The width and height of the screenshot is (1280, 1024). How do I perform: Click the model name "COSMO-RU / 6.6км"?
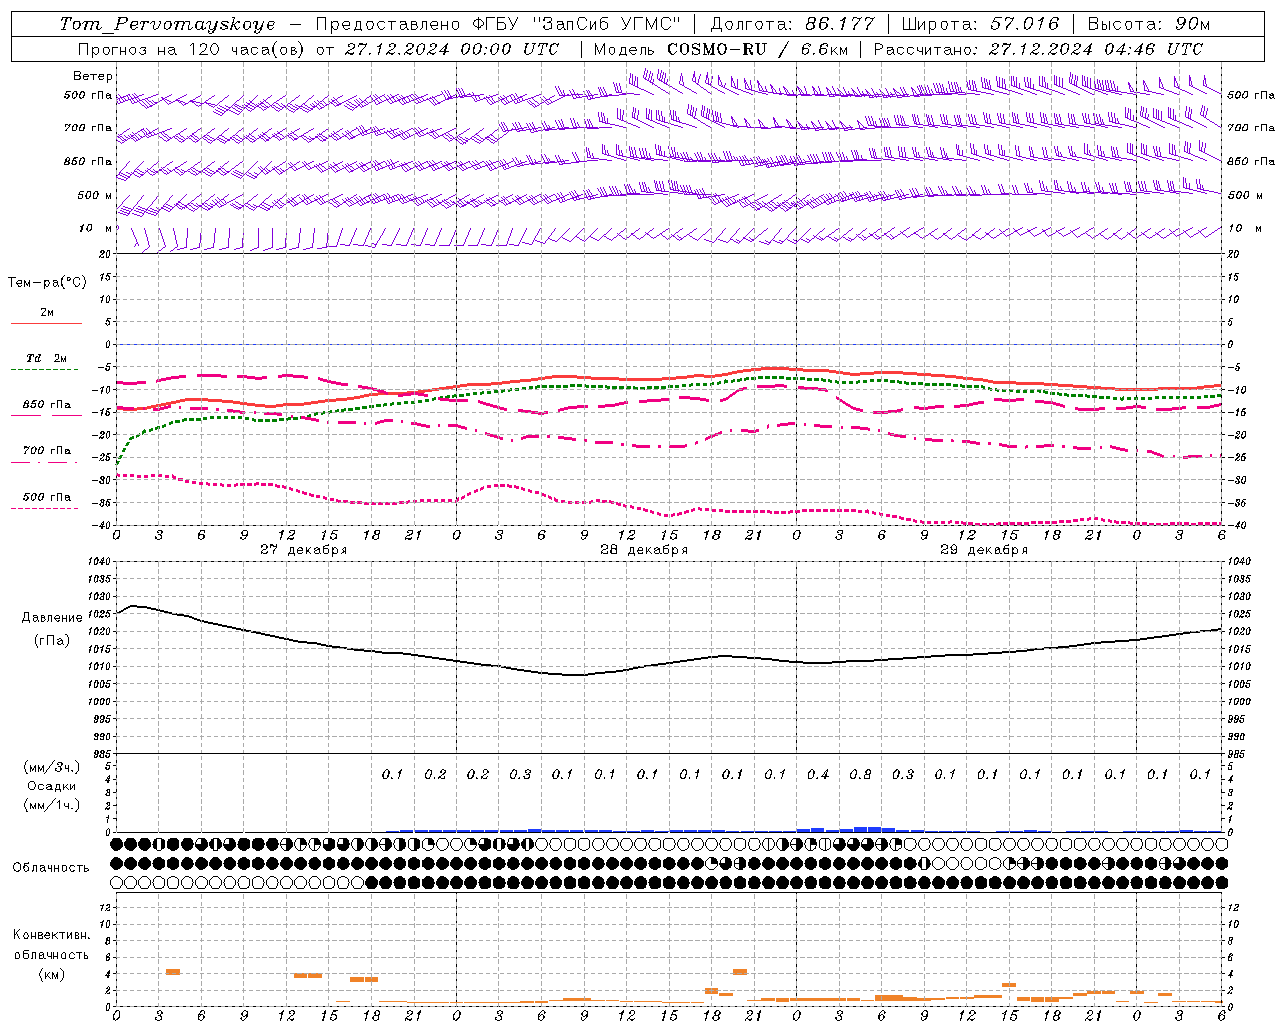click(757, 49)
